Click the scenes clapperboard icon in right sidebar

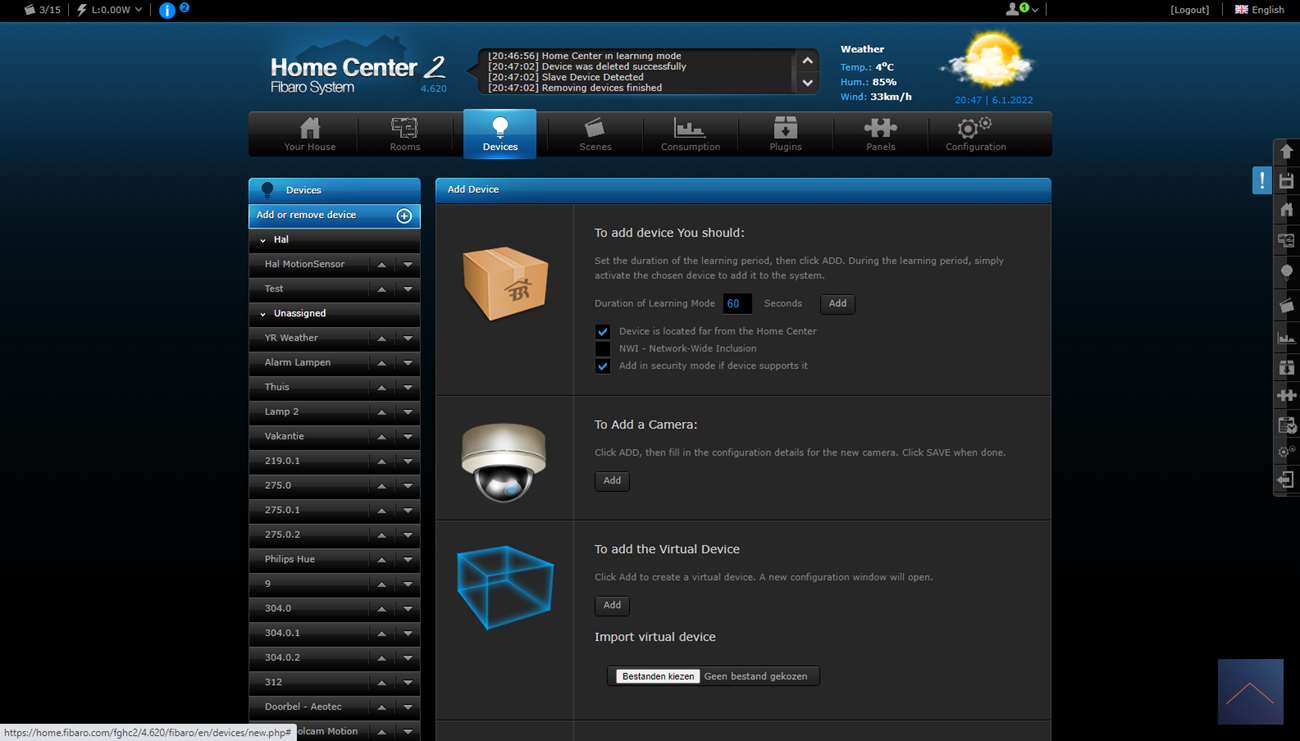click(x=1287, y=306)
